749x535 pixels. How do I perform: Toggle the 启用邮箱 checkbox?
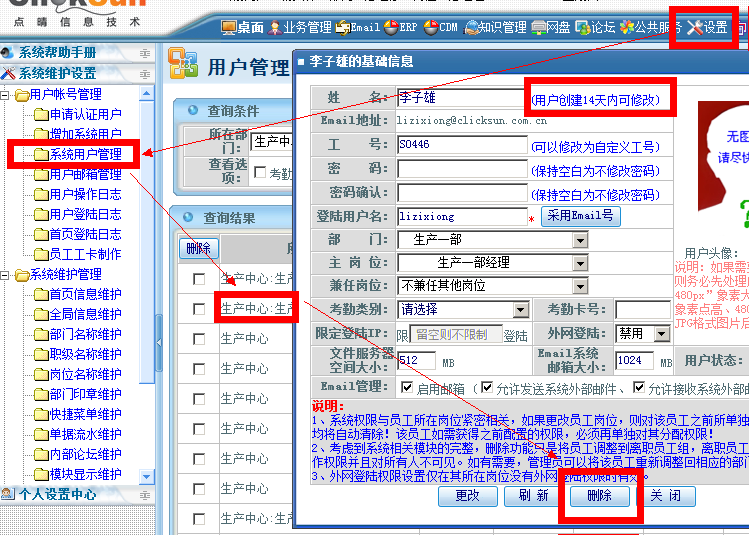click(x=407, y=387)
